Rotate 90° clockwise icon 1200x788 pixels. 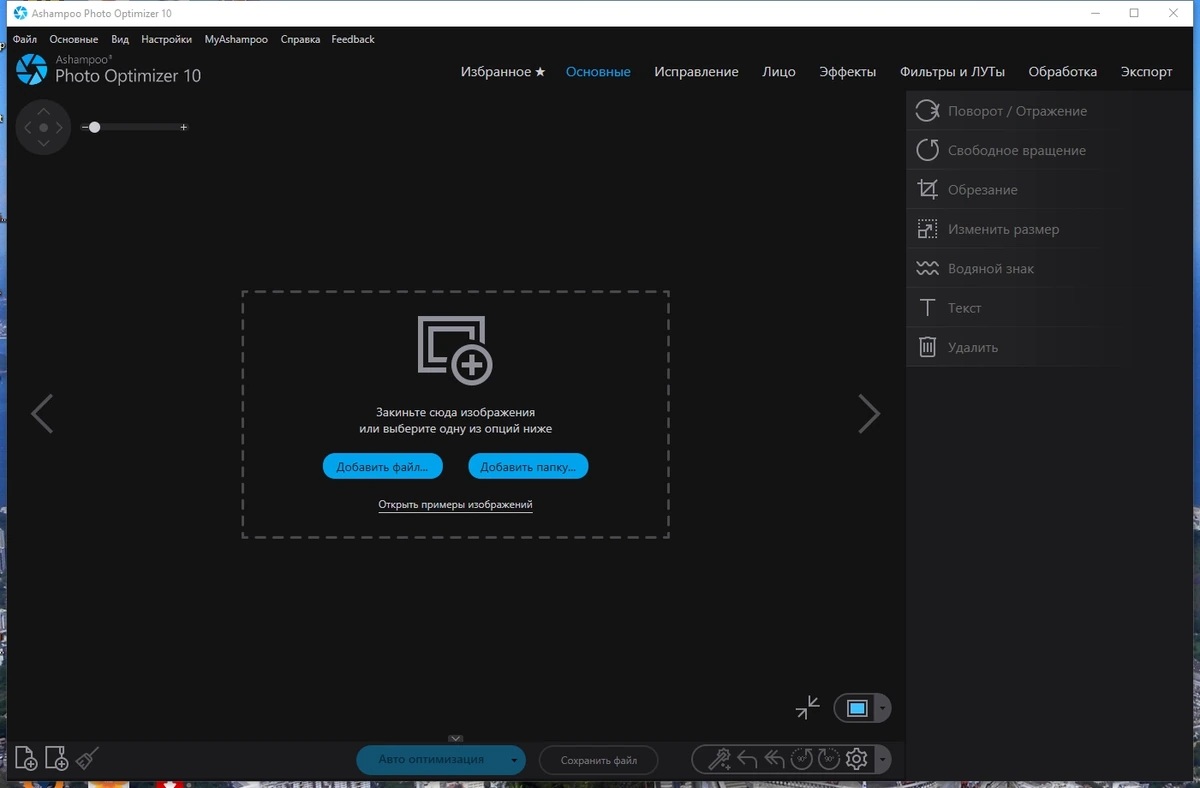point(828,759)
